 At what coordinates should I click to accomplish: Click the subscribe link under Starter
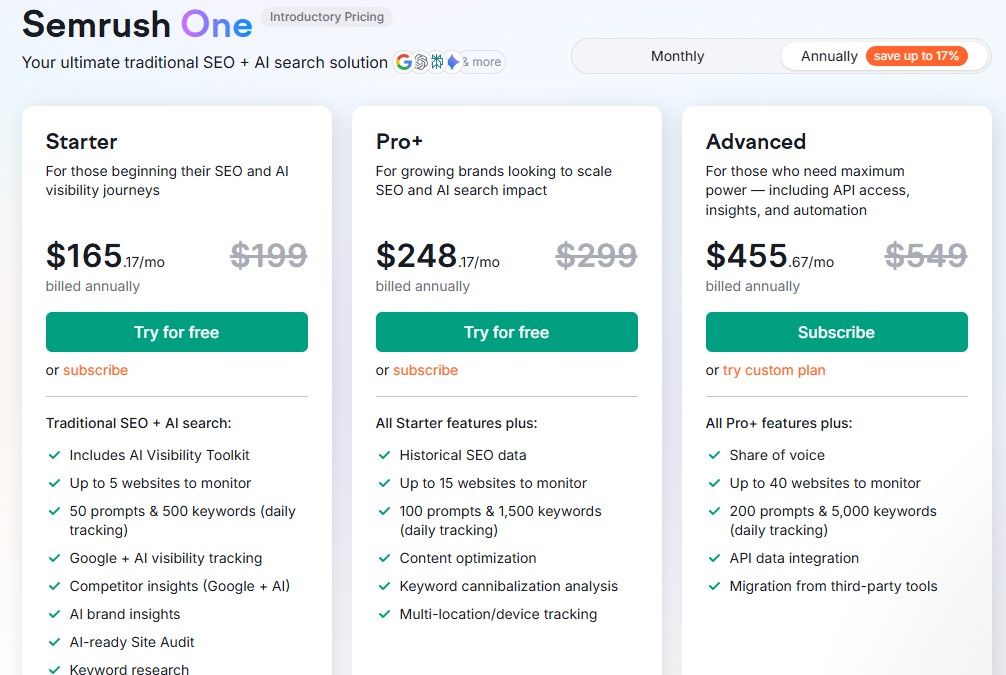(x=95, y=370)
